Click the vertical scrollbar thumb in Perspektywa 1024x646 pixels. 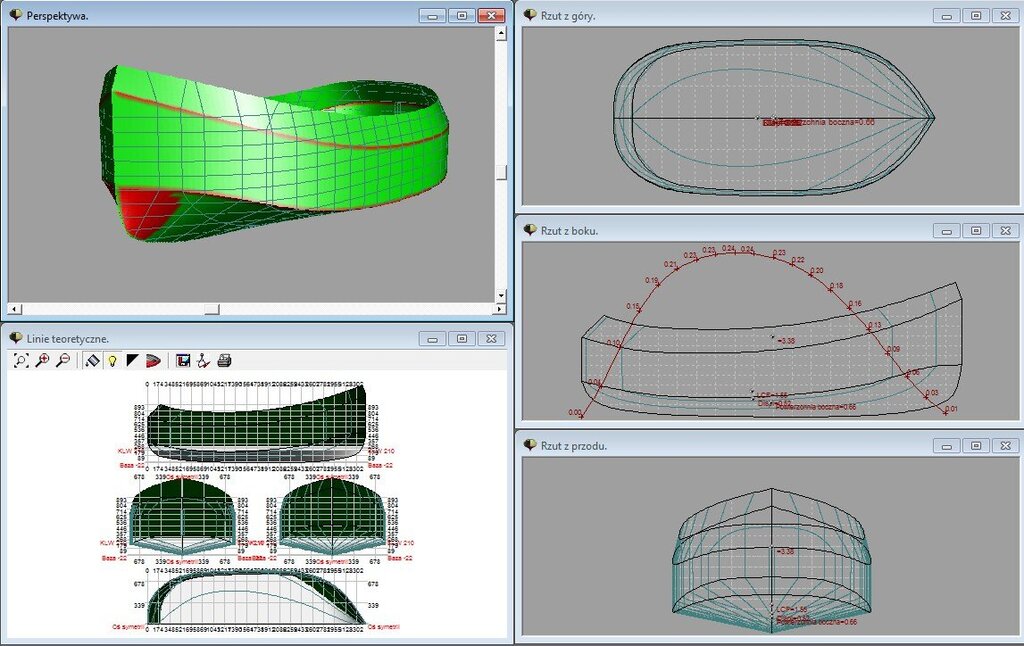[x=501, y=172]
